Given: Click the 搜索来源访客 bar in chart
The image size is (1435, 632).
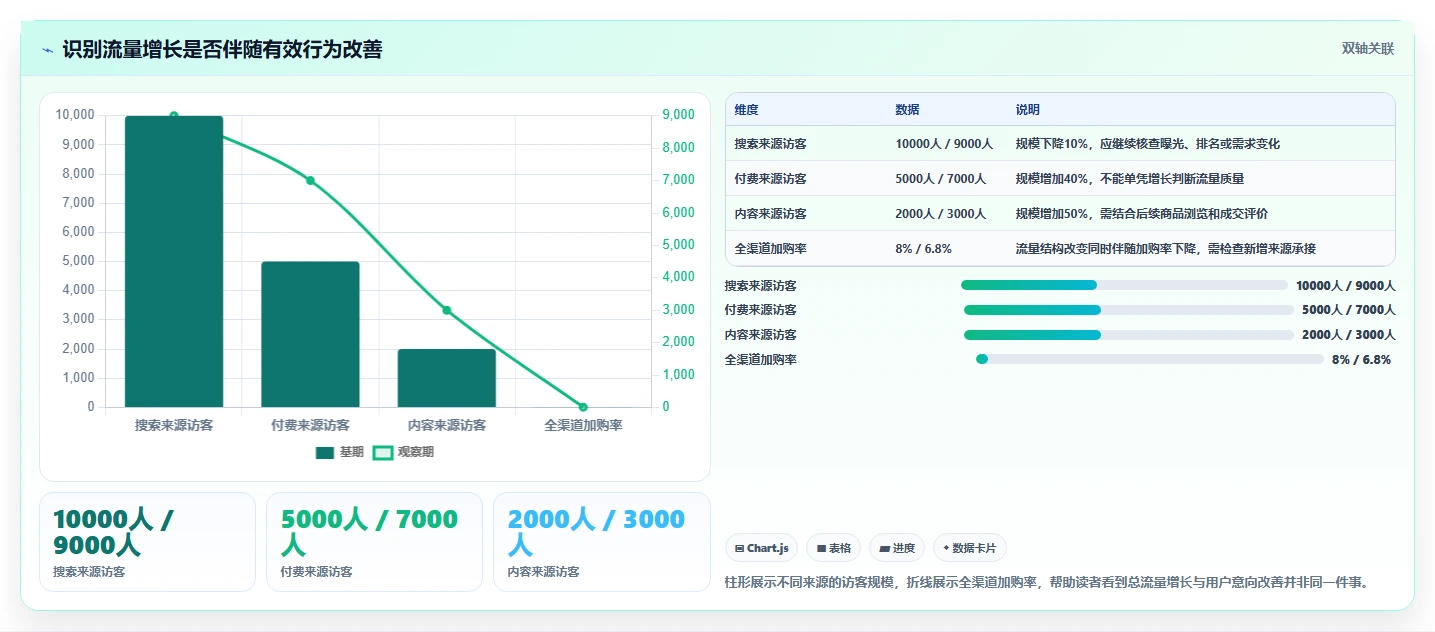Looking at the screenshot, I should (x=174, y=262).
